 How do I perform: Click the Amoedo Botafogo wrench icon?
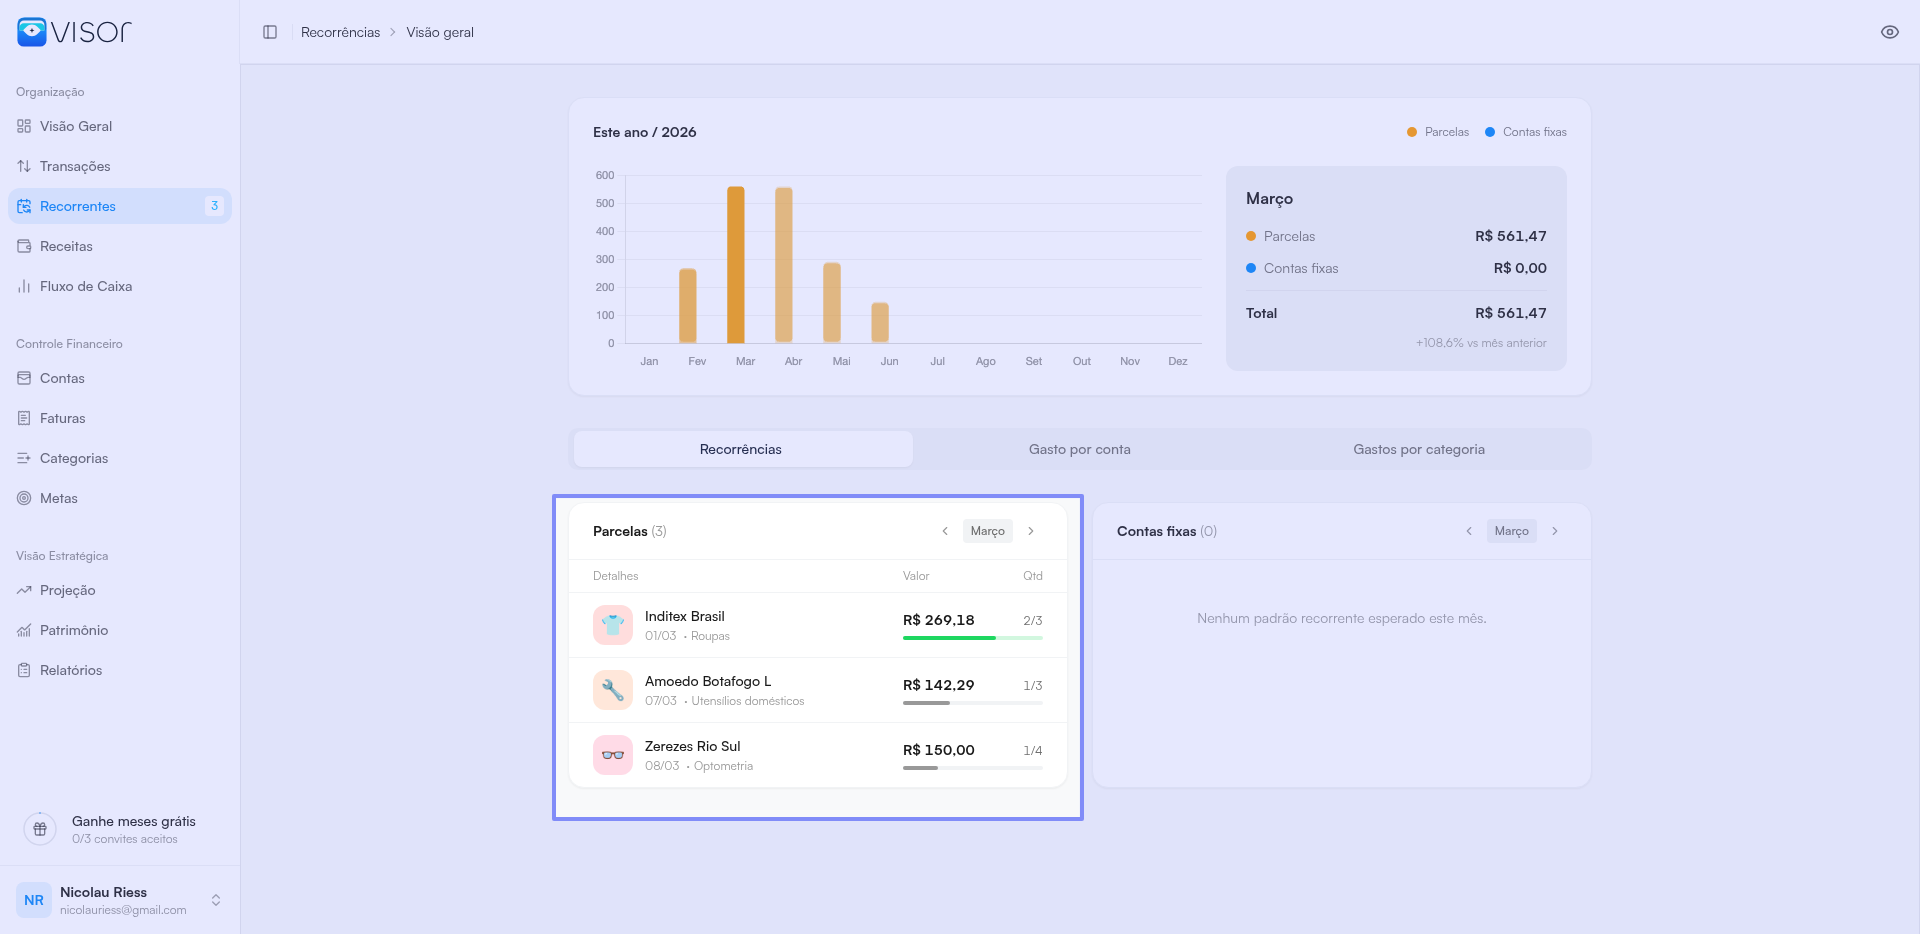click(613, 690)
